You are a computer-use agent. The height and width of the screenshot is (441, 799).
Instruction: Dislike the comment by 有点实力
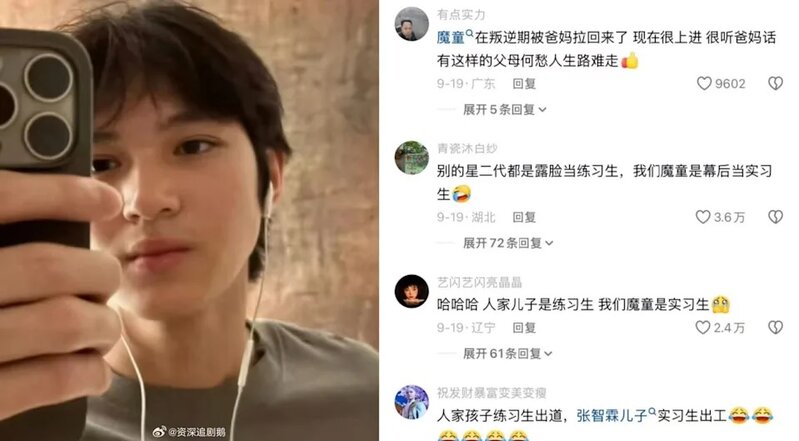coord(776,84)
